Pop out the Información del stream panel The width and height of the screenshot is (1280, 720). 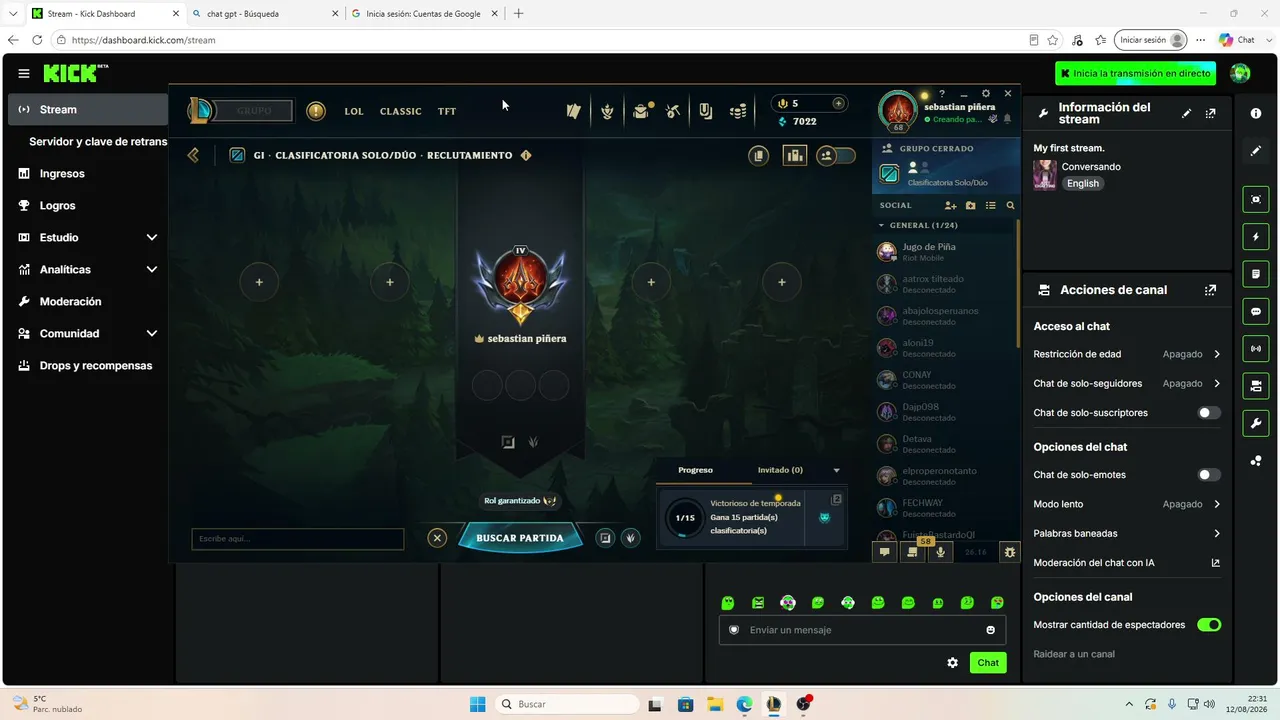[1211, 113]
